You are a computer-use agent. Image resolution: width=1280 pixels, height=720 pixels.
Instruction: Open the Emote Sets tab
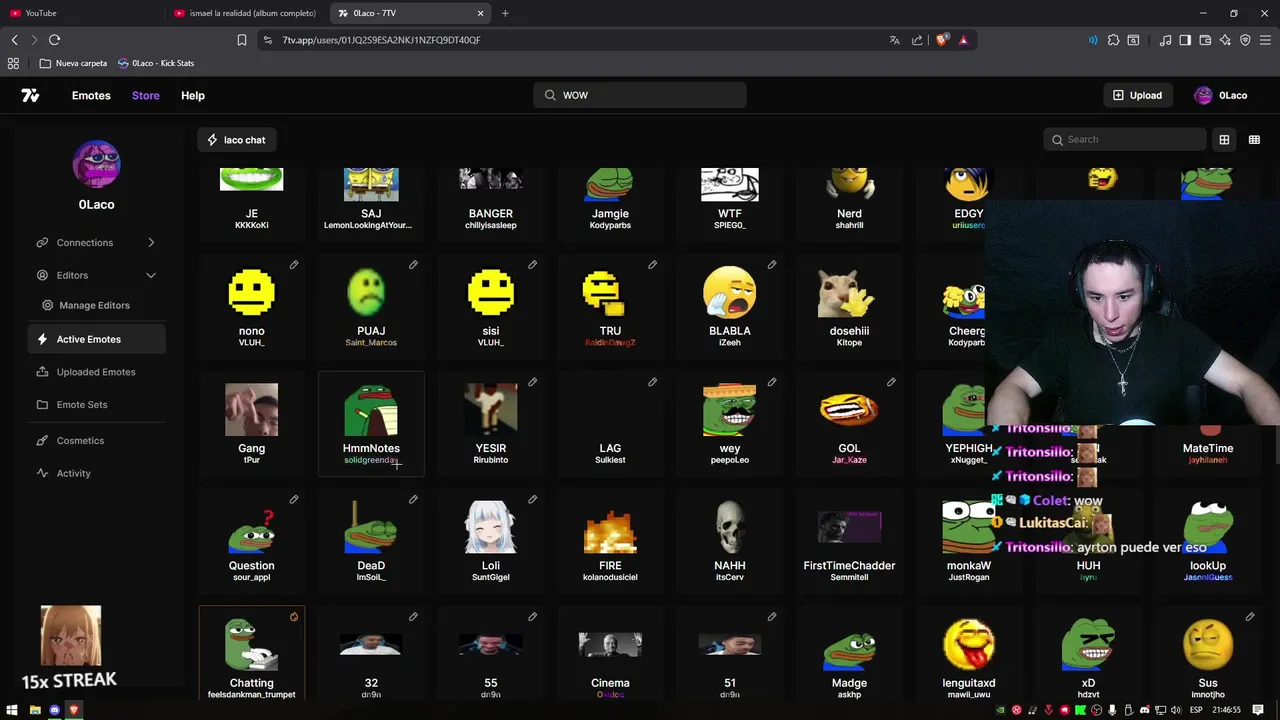point(96,404)
